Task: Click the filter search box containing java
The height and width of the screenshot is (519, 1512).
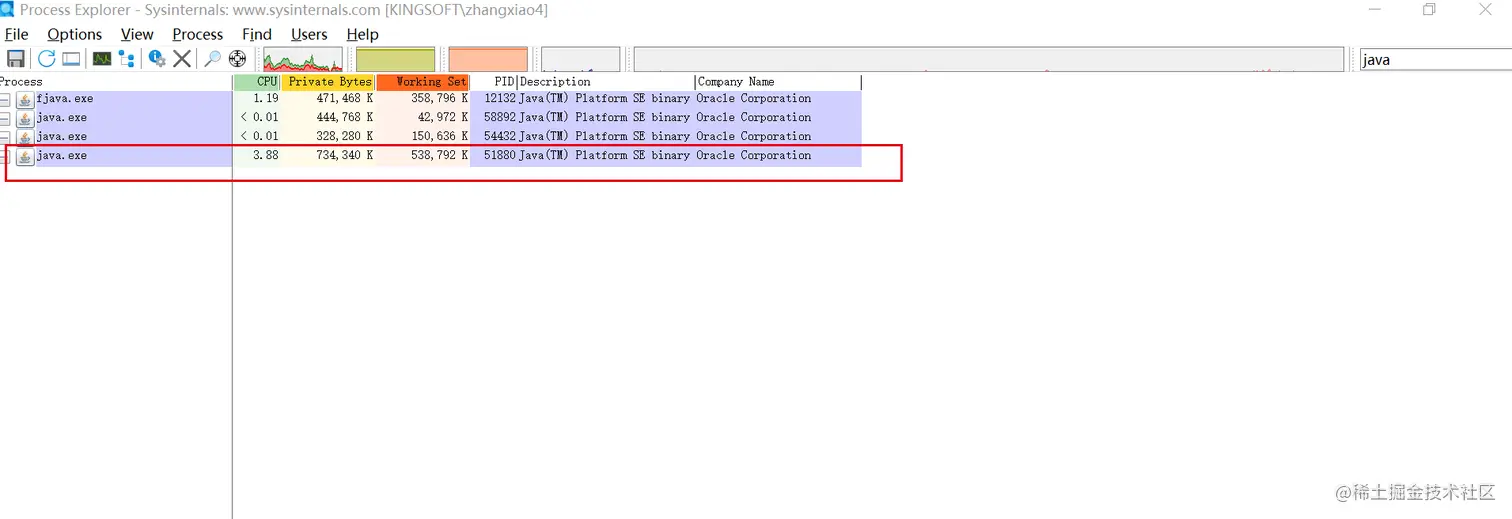Action: point(1435,59)
